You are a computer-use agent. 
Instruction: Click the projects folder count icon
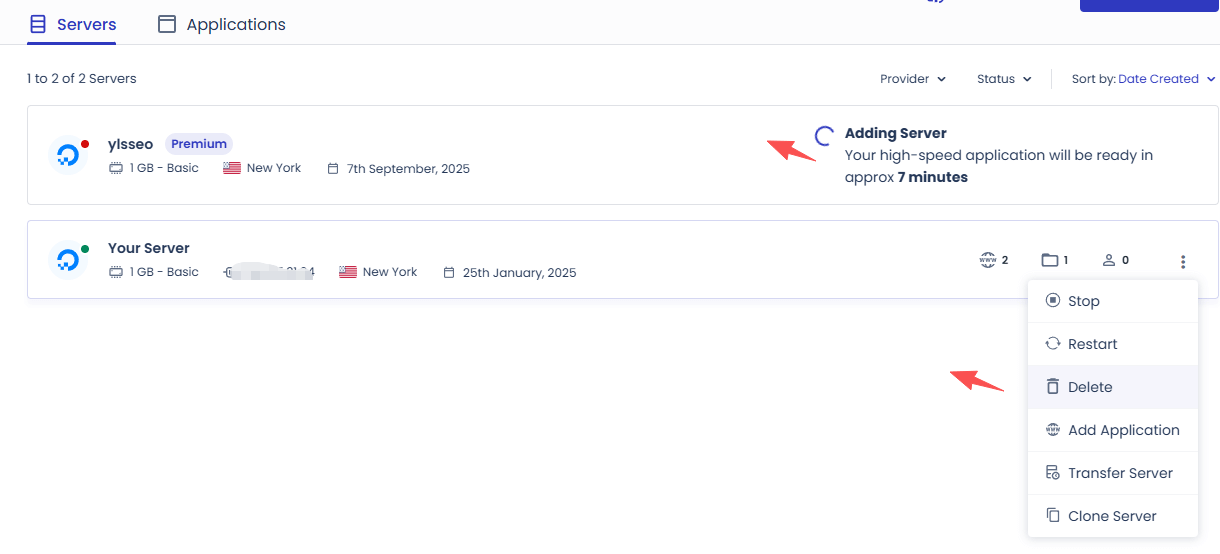[x=1049, y=260]
